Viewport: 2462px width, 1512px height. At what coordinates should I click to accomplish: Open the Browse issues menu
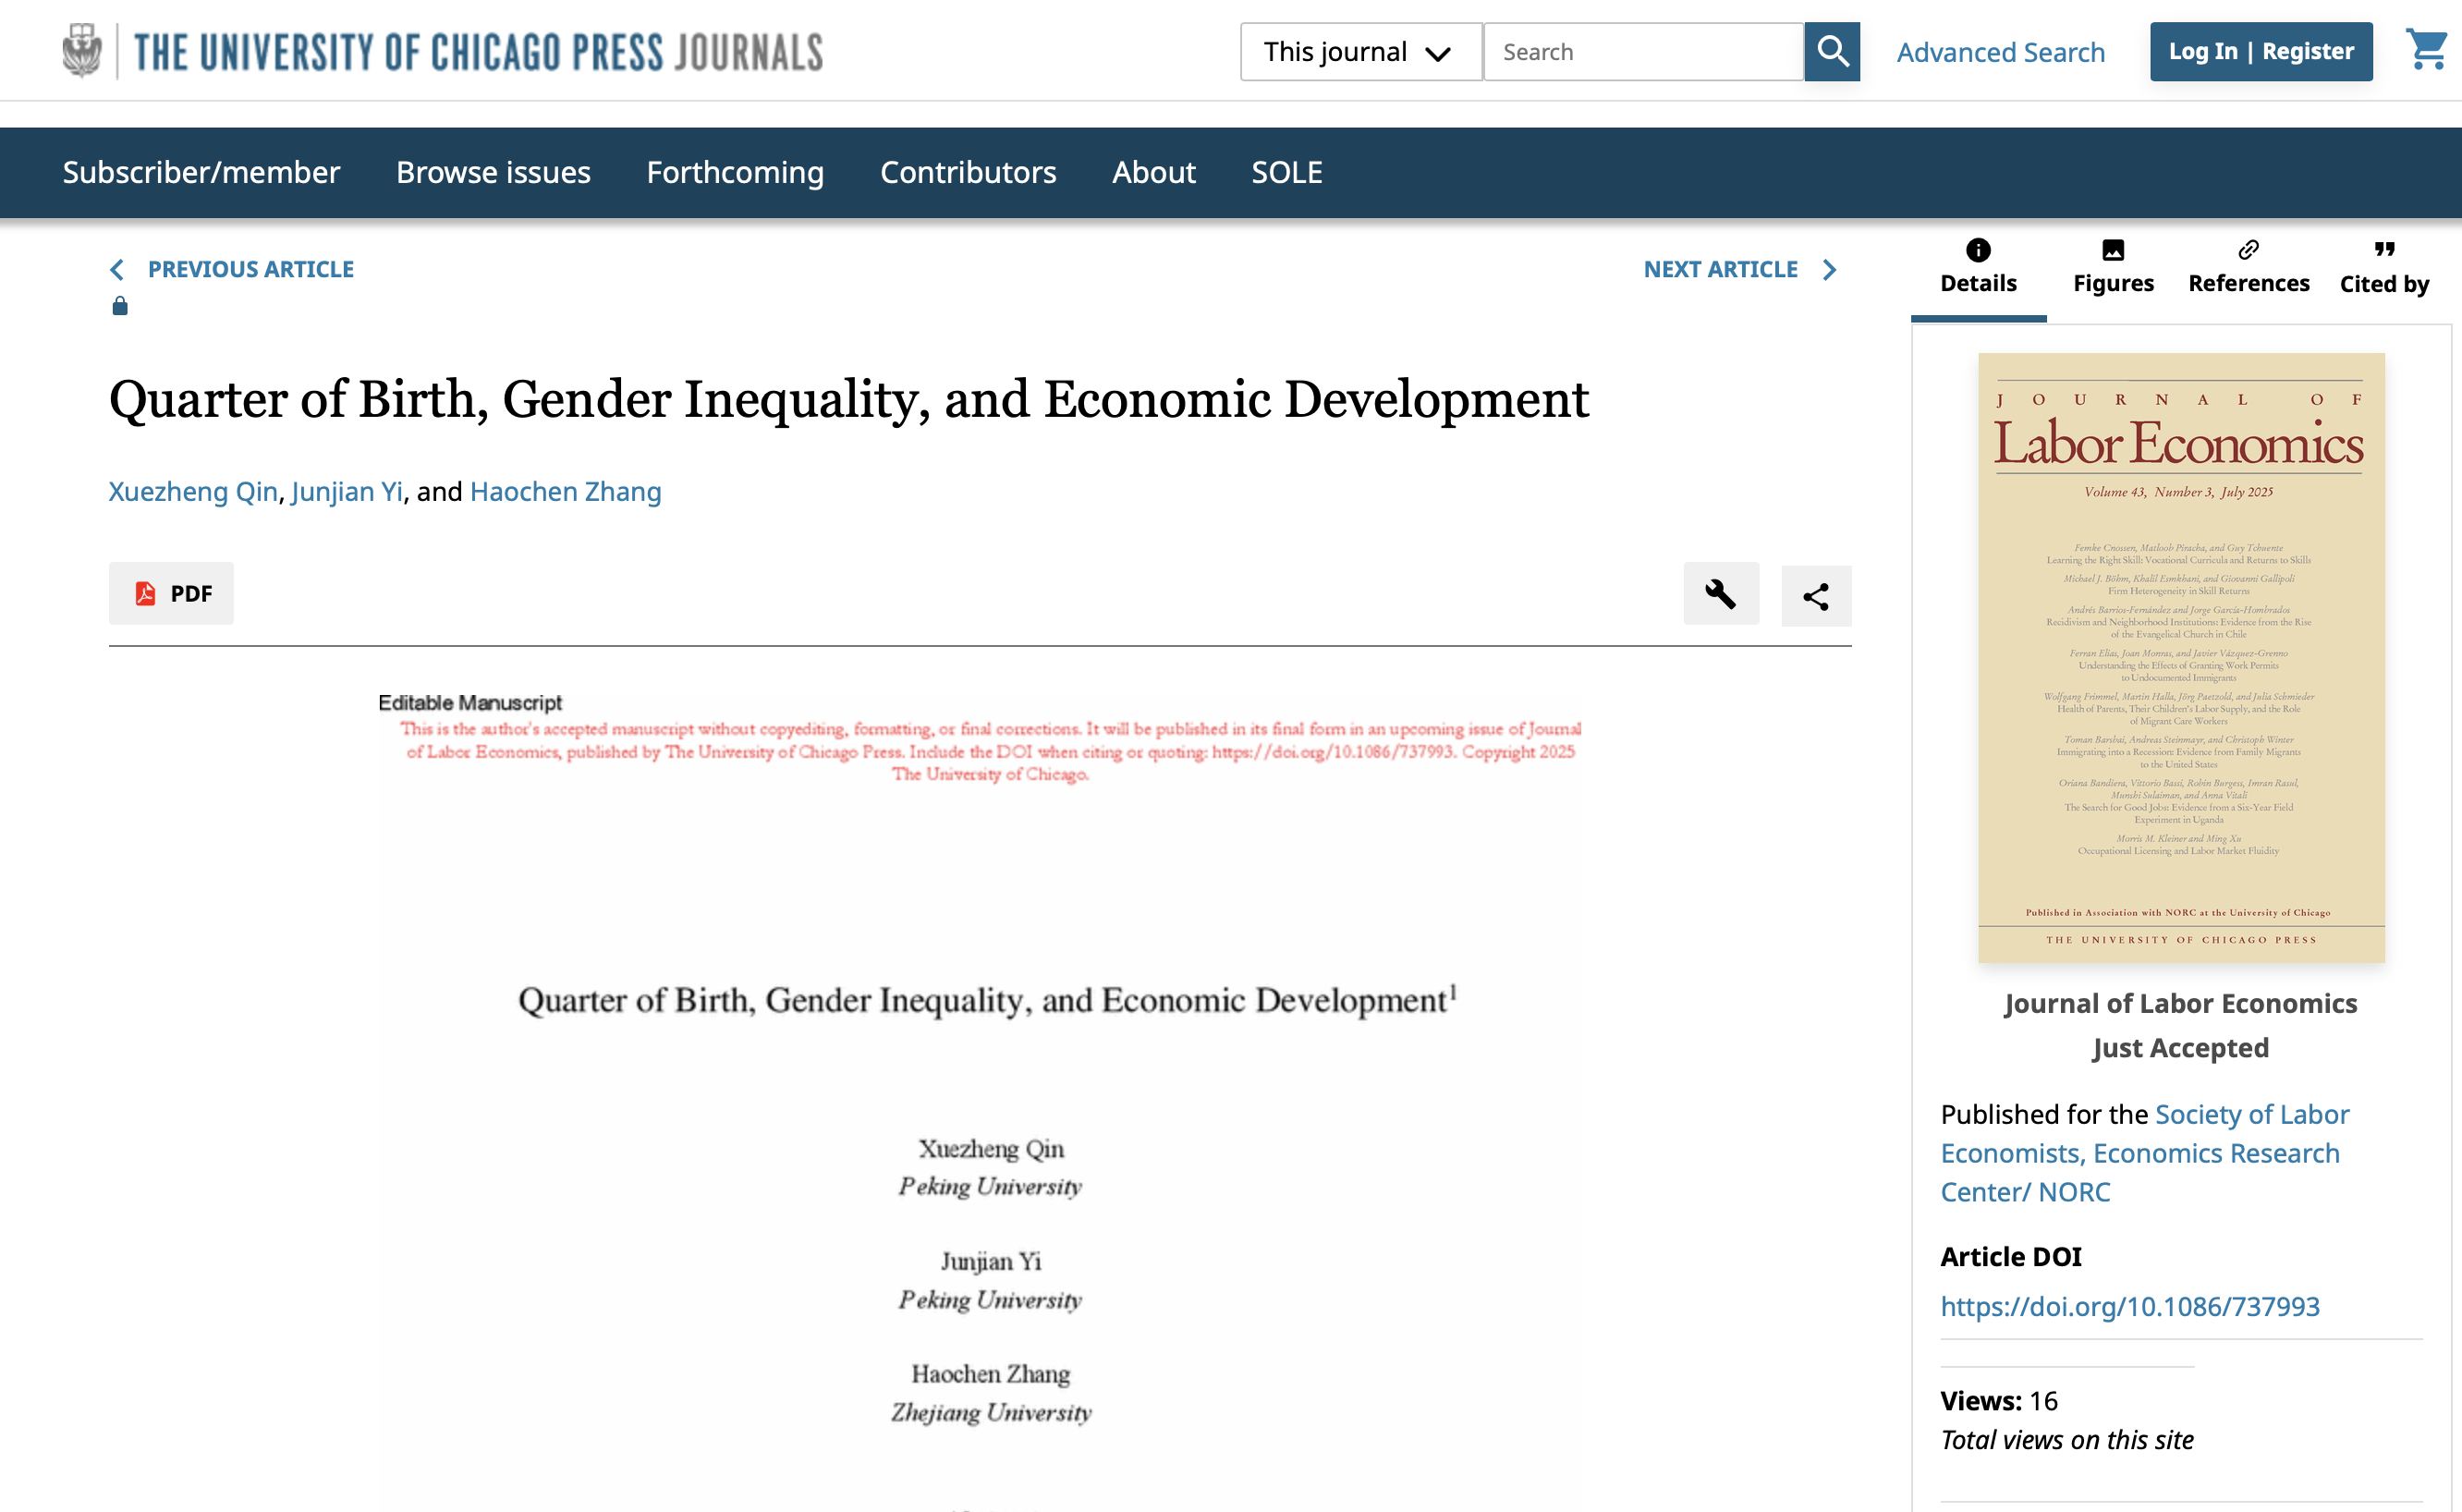(x=493, y=173)
